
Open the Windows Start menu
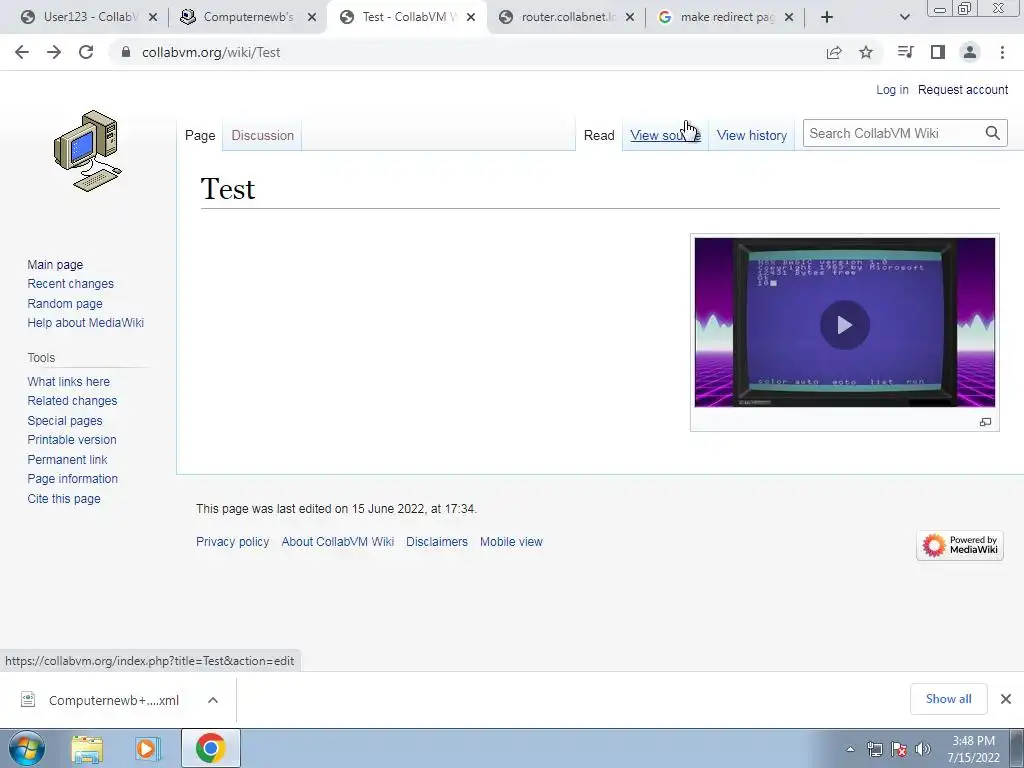click(27, 748)
